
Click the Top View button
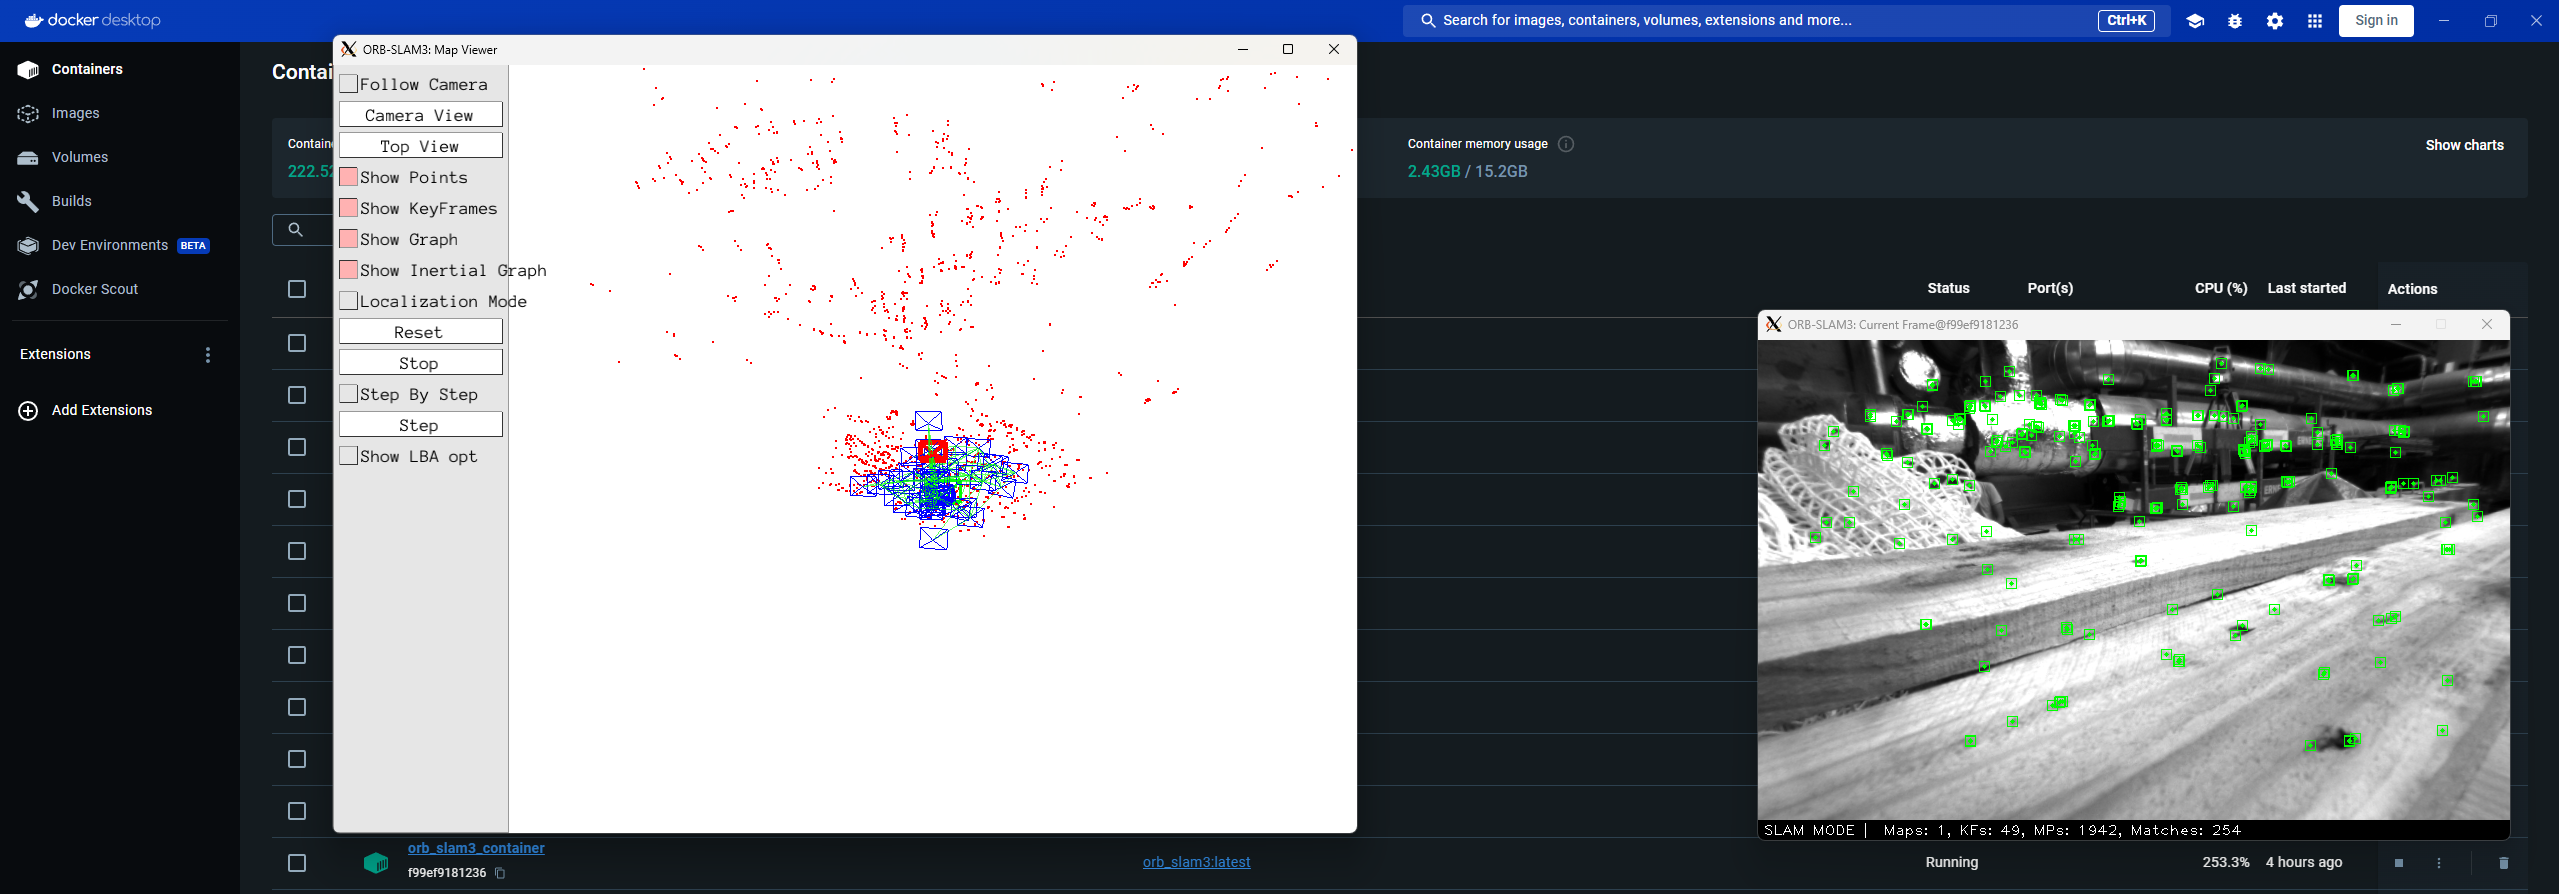click(420, 146)
